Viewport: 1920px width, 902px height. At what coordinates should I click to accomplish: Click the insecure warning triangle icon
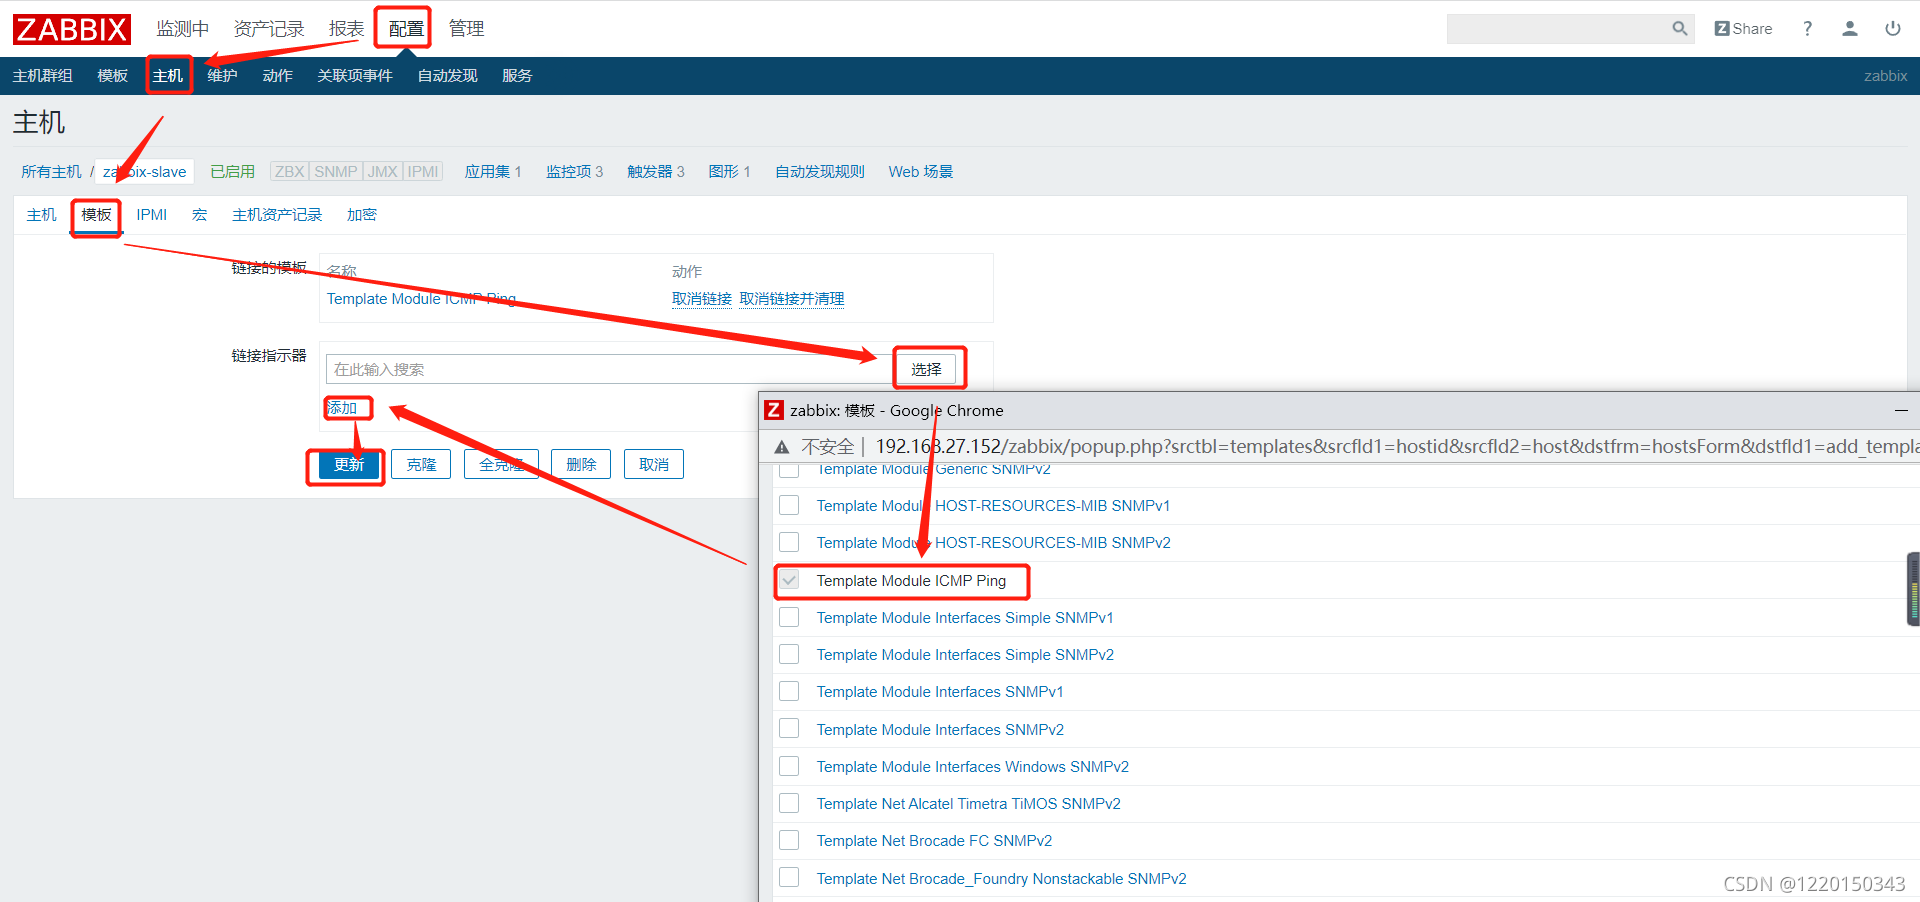pos(782,447)
